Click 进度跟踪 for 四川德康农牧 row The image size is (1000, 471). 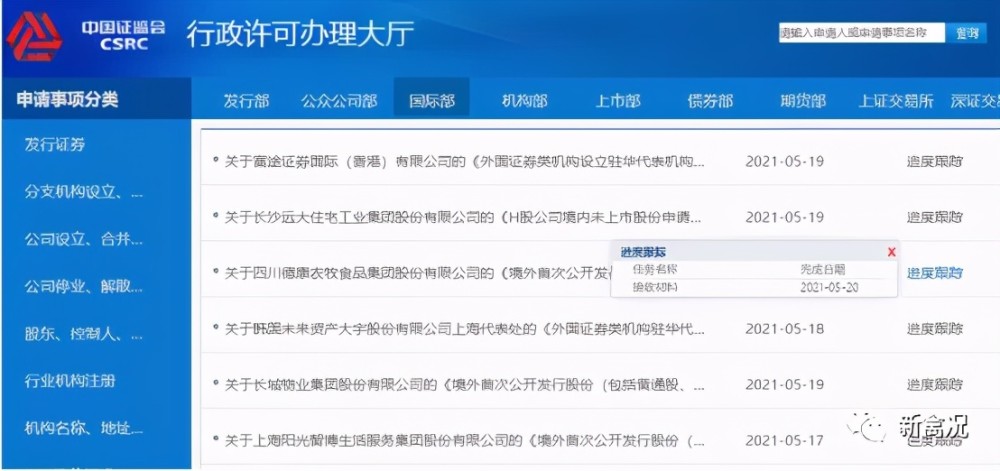[934, 273]
